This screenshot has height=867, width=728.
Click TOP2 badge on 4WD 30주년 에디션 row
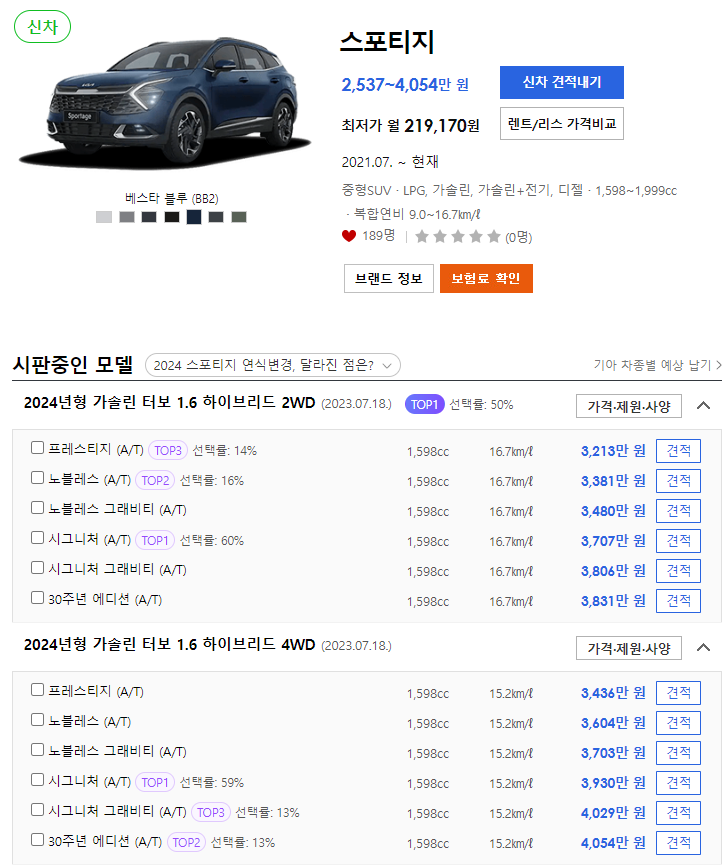(186, 842)
